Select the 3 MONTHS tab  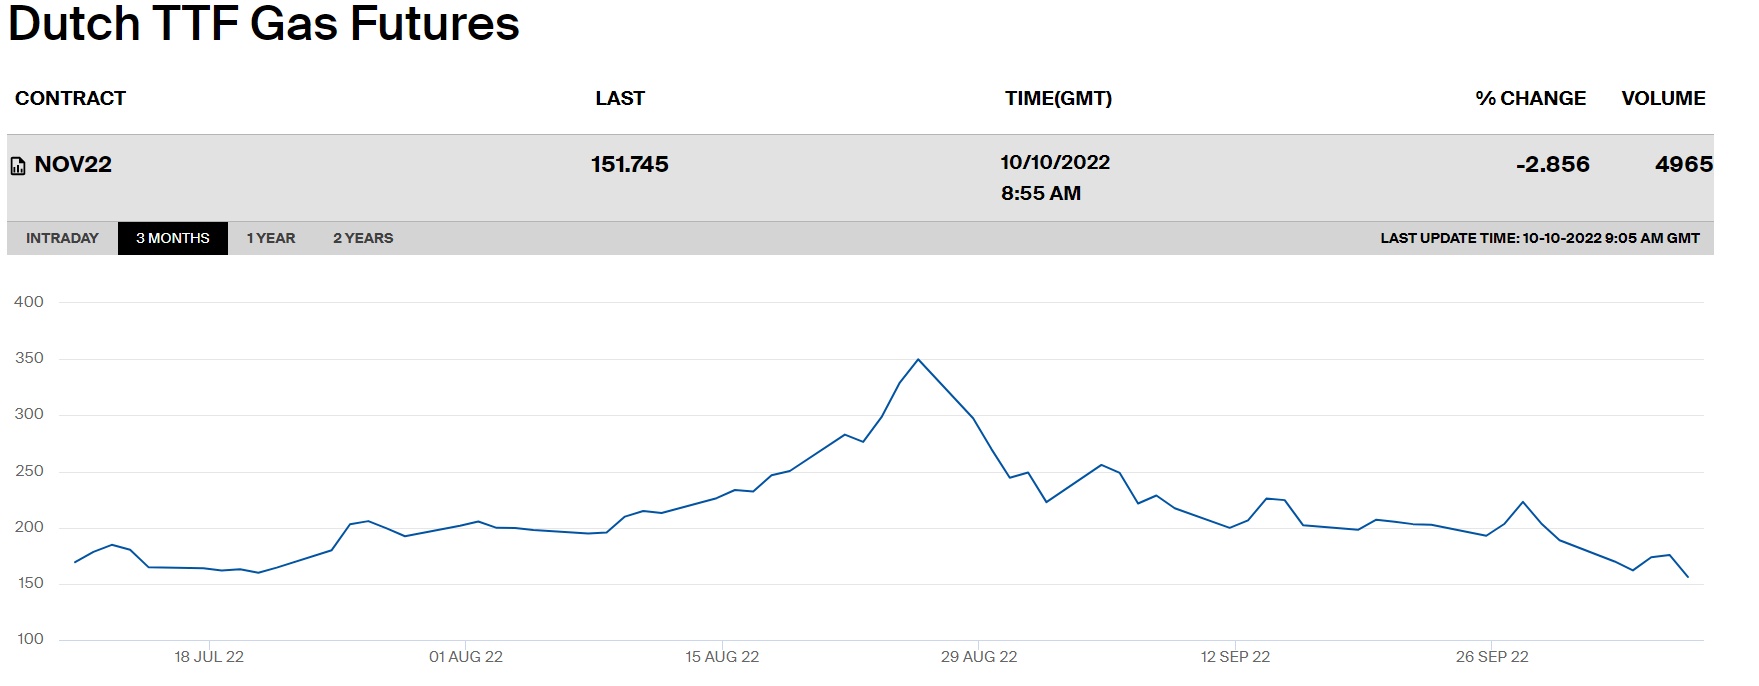click(173, 238)
